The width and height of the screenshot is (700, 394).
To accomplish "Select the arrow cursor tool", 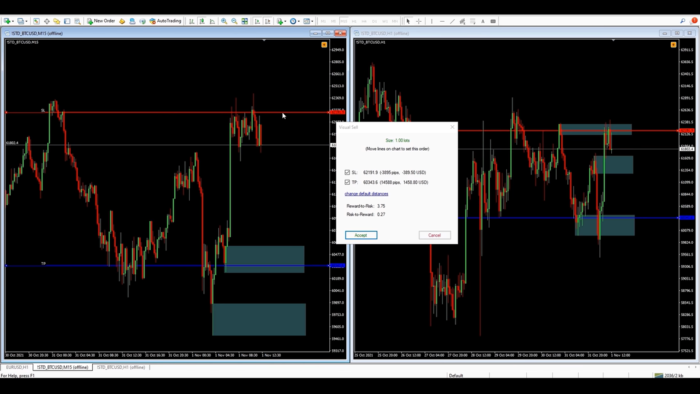I will point(408,21).
